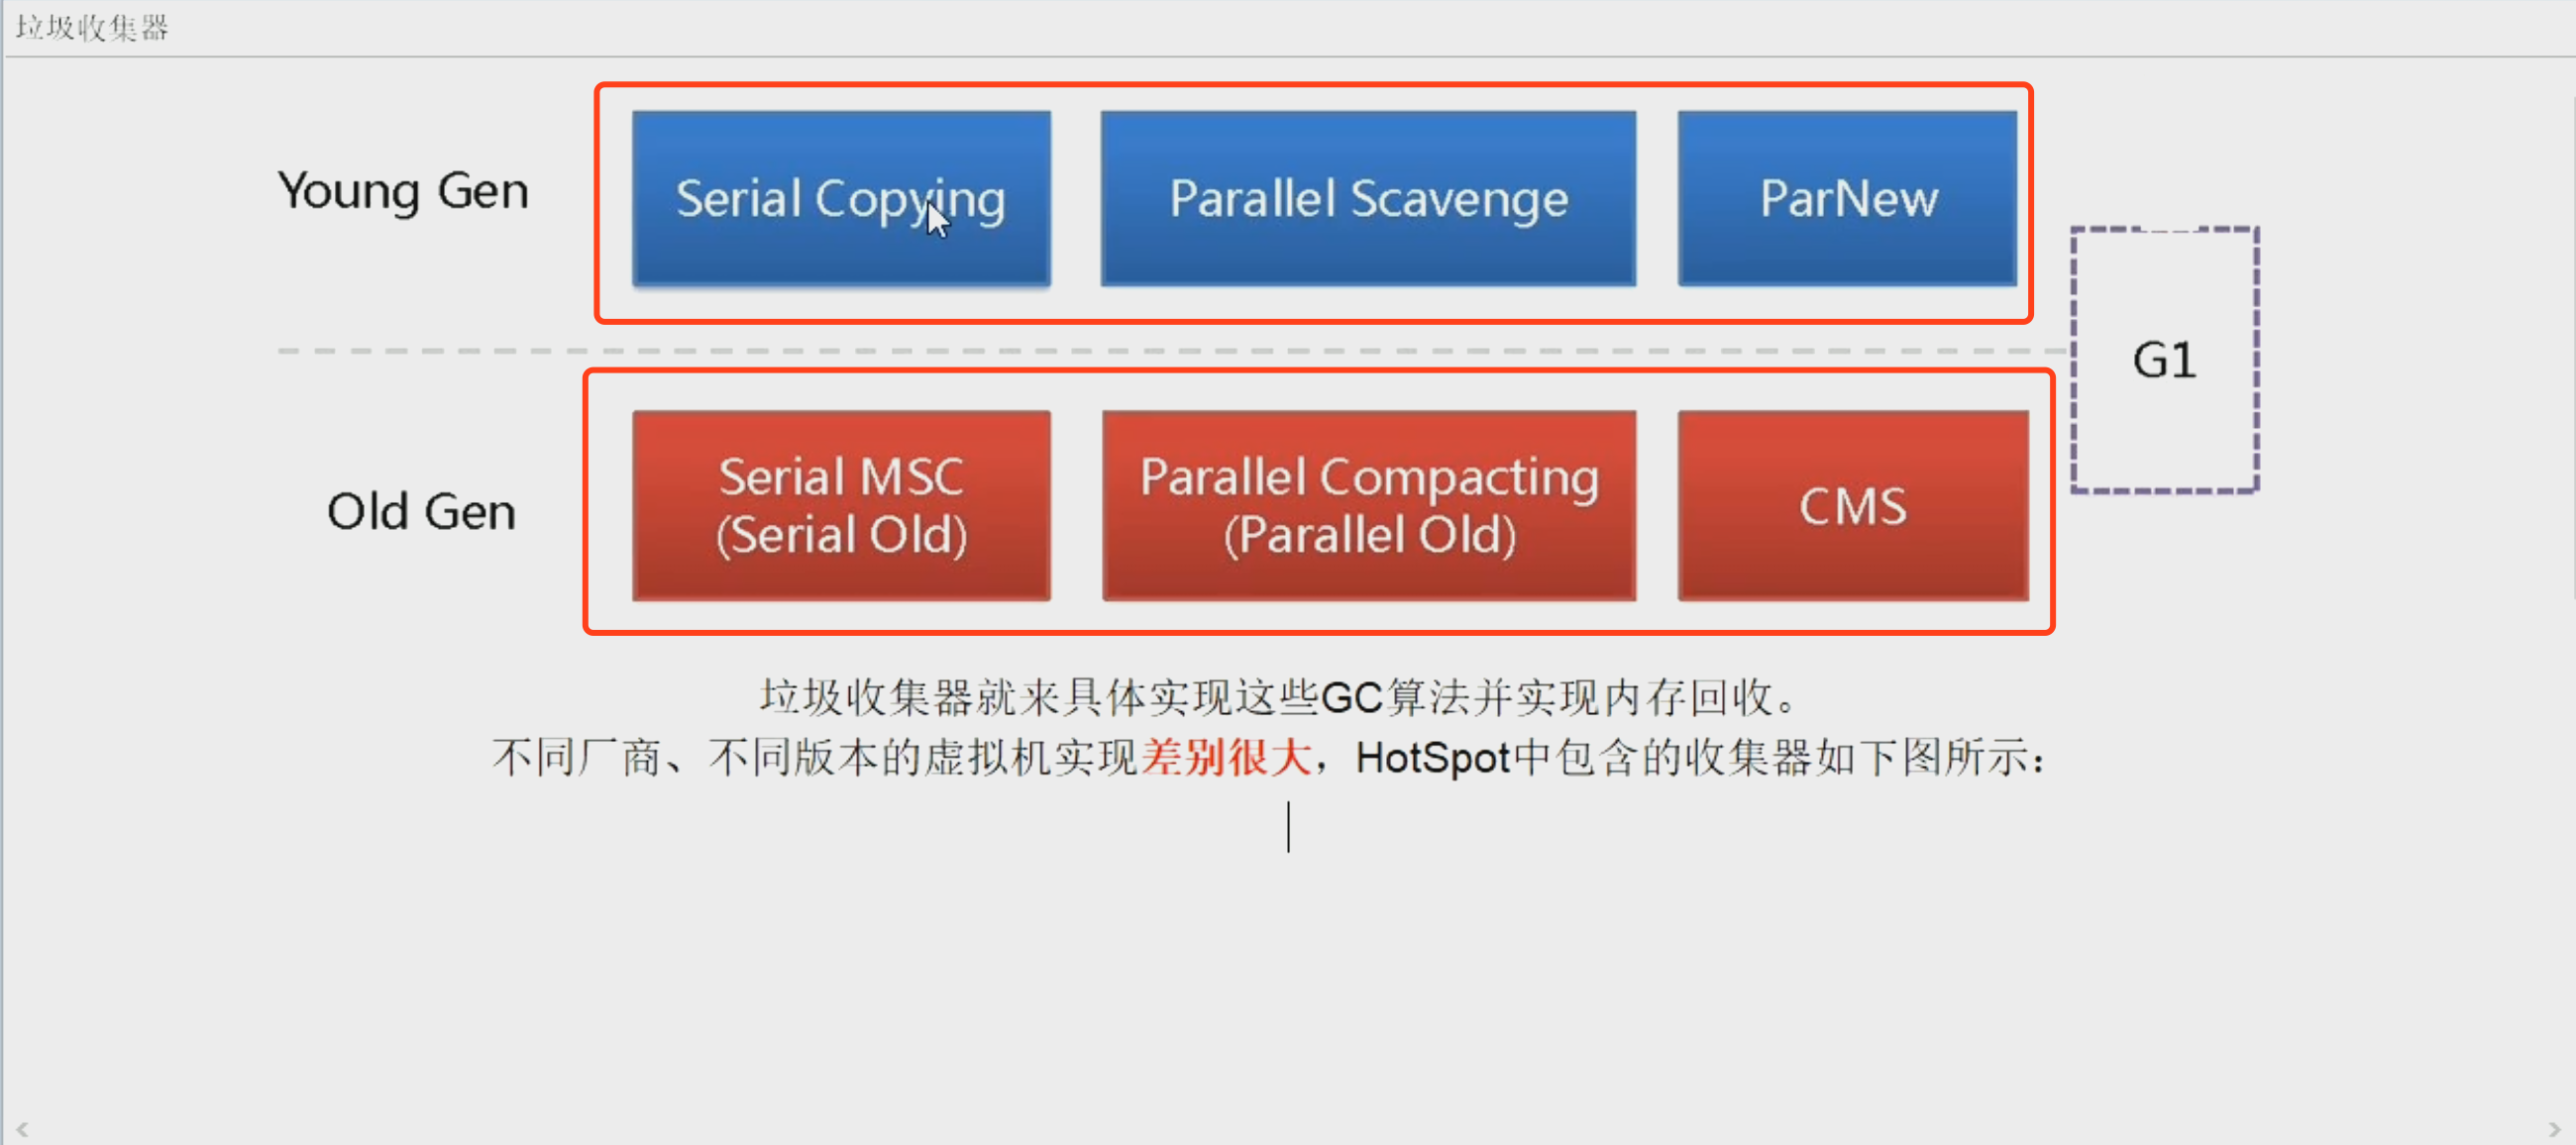Select the CMS collector button
Viewport: 2576px width, 1145px height.
(1837, 507)
